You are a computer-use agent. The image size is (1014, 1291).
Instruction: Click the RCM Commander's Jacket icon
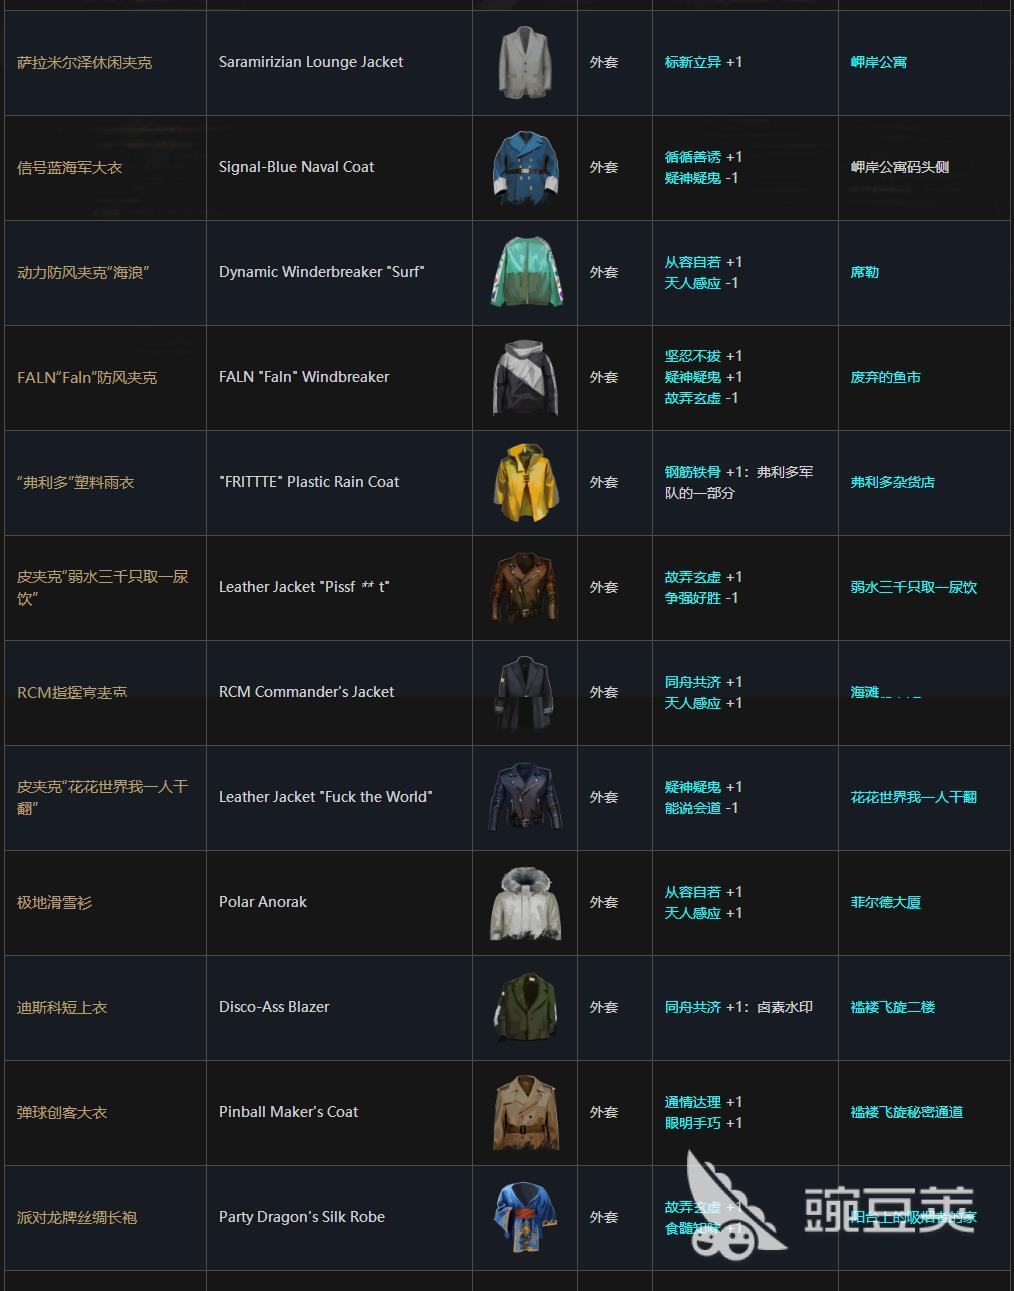525,693
